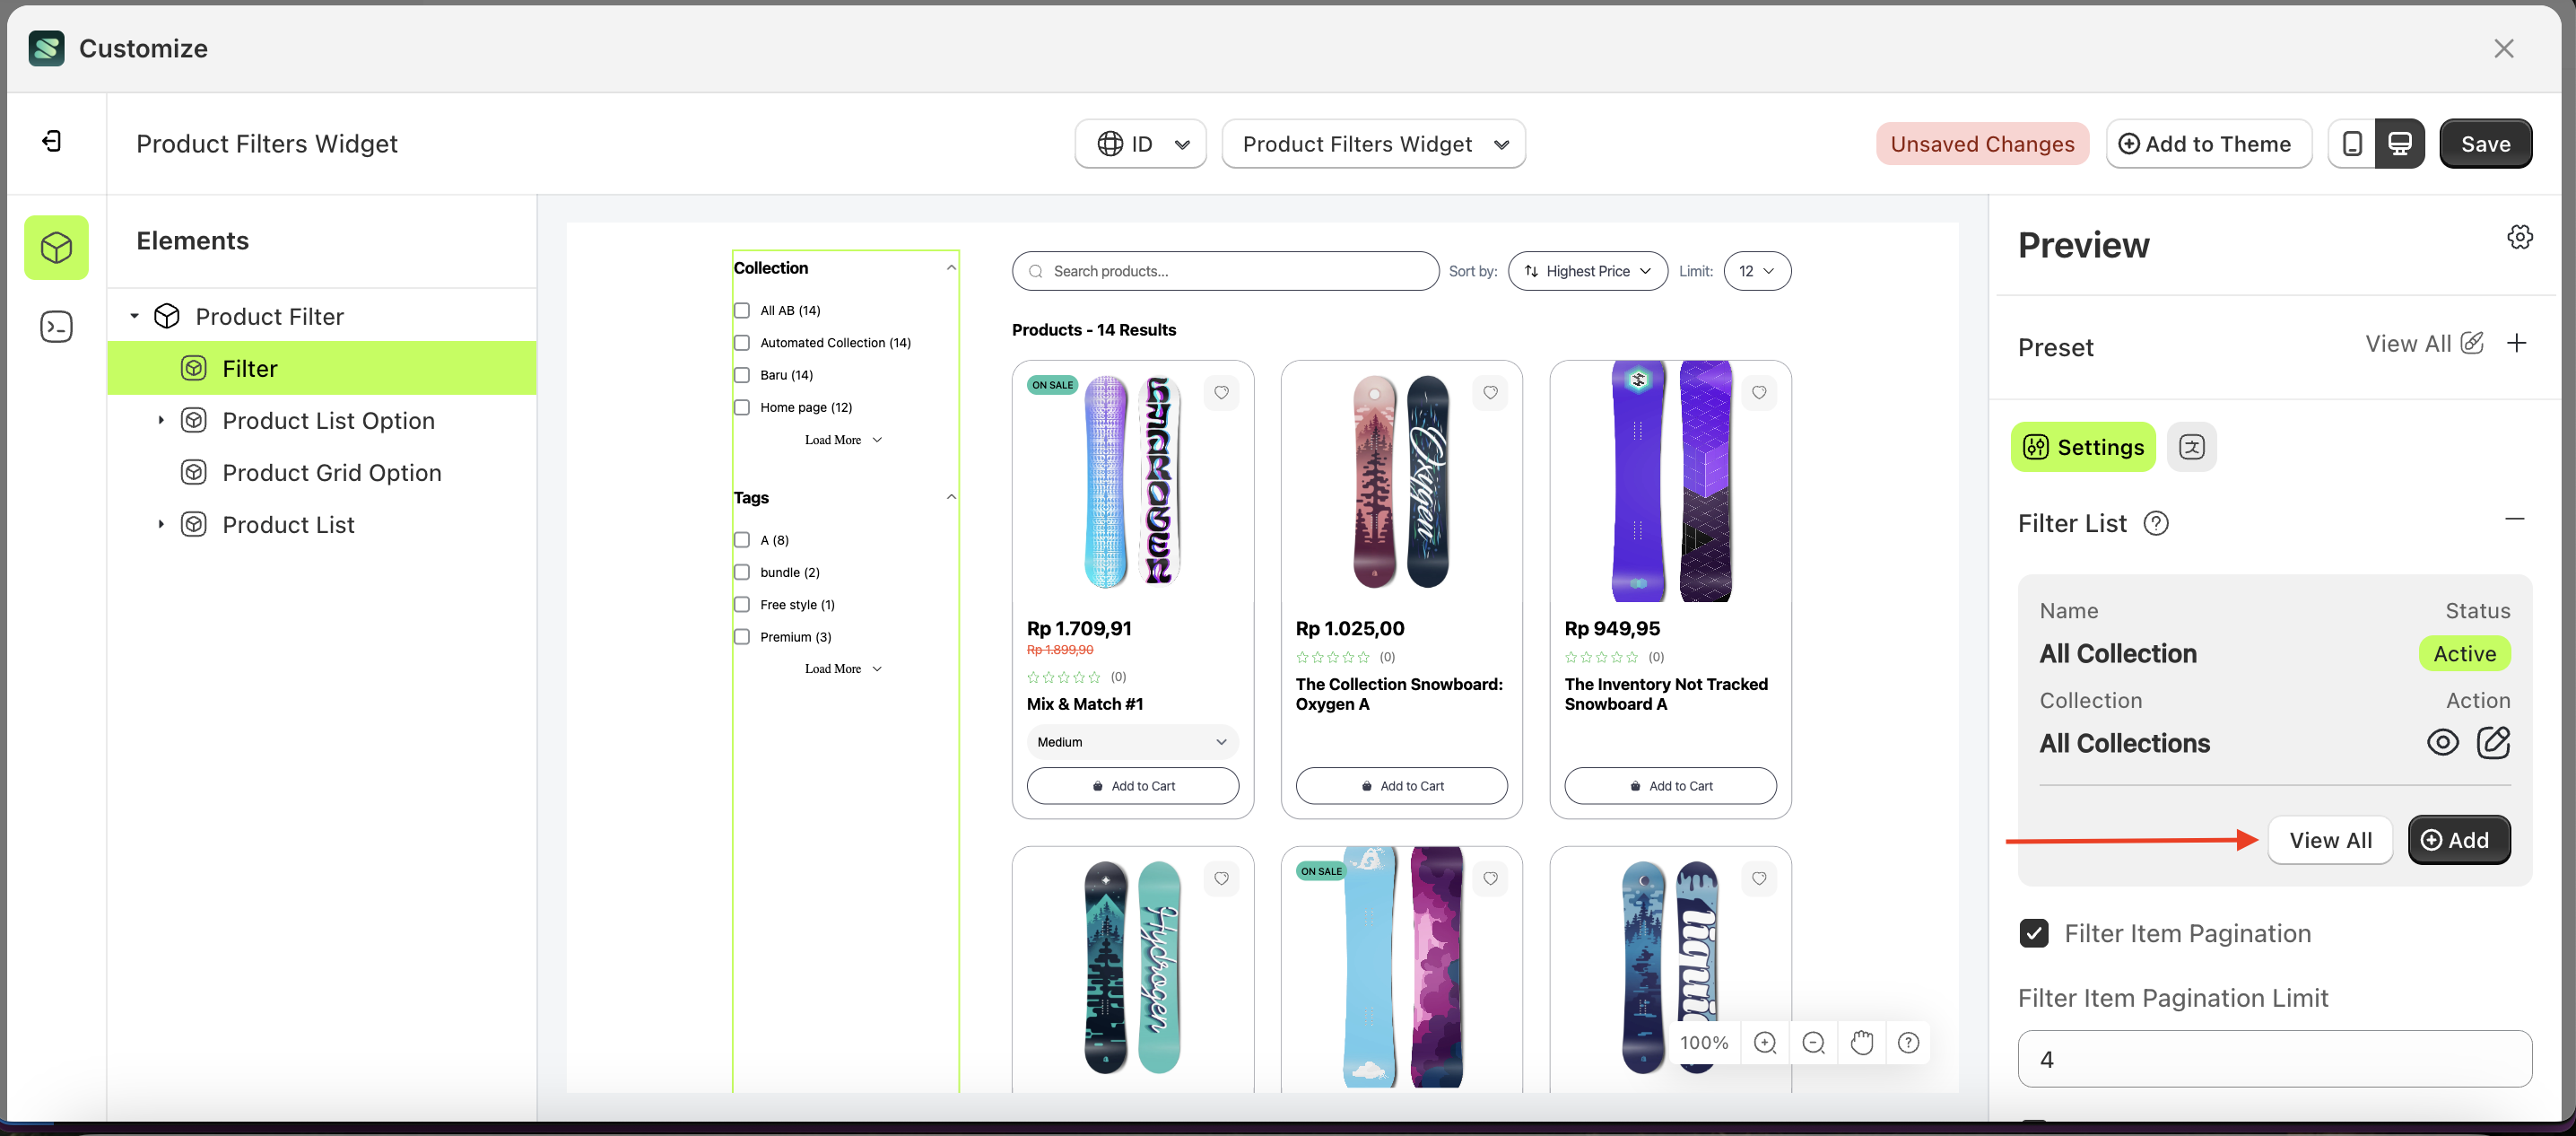Select the Elements cube icon in sidebar
This screenshot has width=2576, height=1136.
[x=56, y=247]
